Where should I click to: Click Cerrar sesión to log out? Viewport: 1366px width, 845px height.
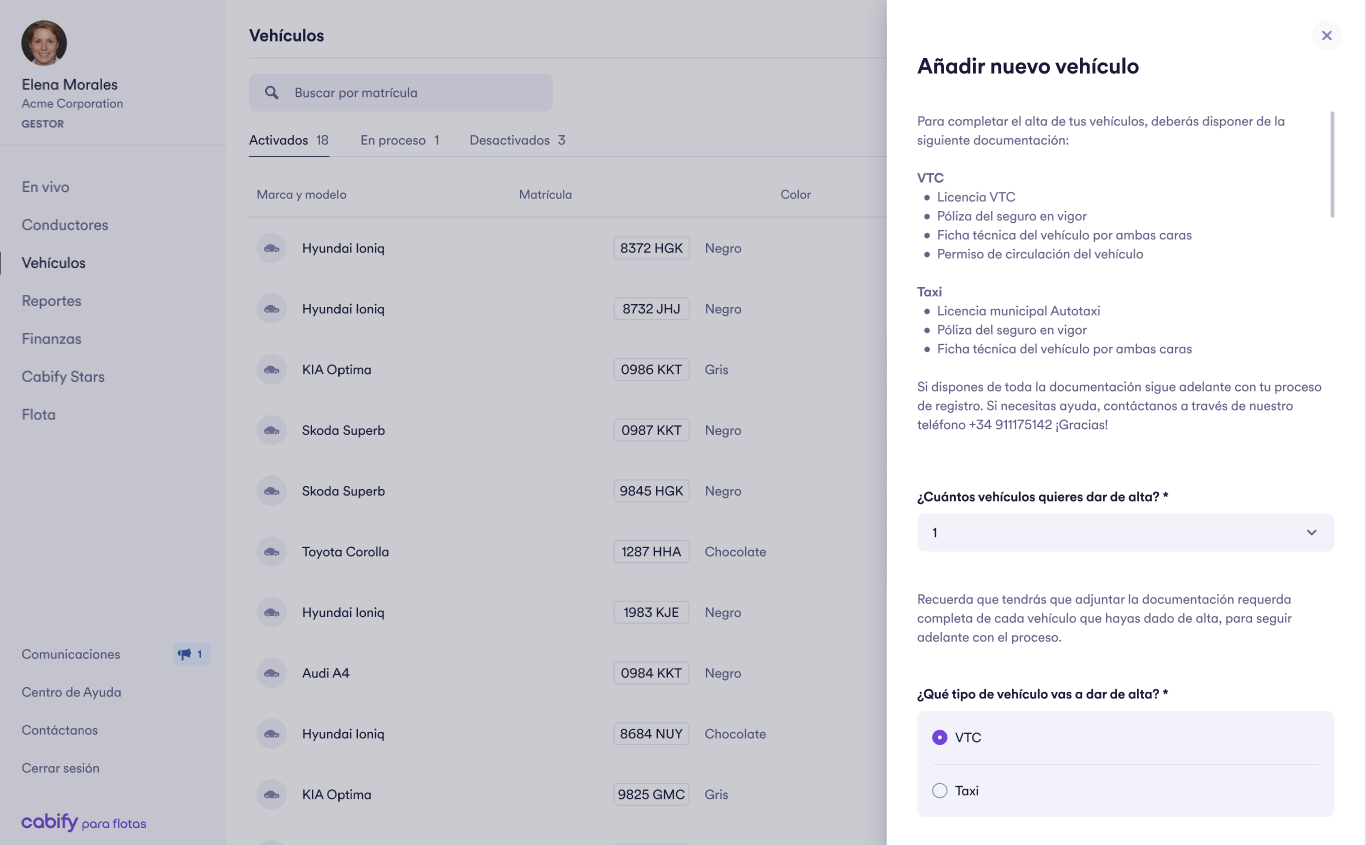61,768
